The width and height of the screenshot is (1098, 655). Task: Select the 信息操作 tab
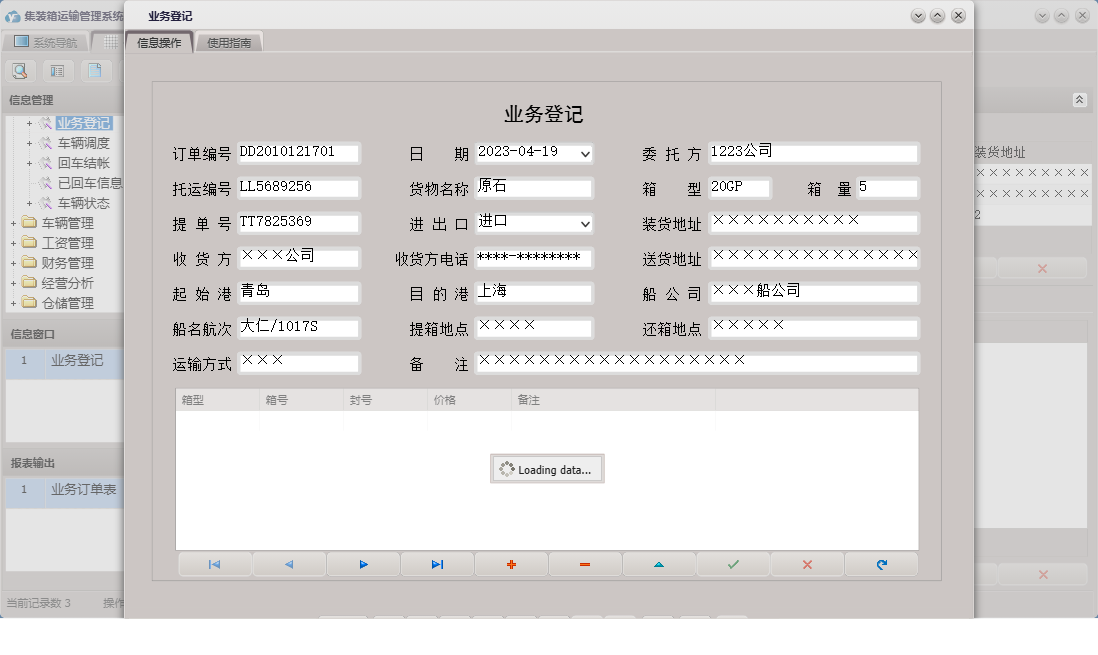161,42
